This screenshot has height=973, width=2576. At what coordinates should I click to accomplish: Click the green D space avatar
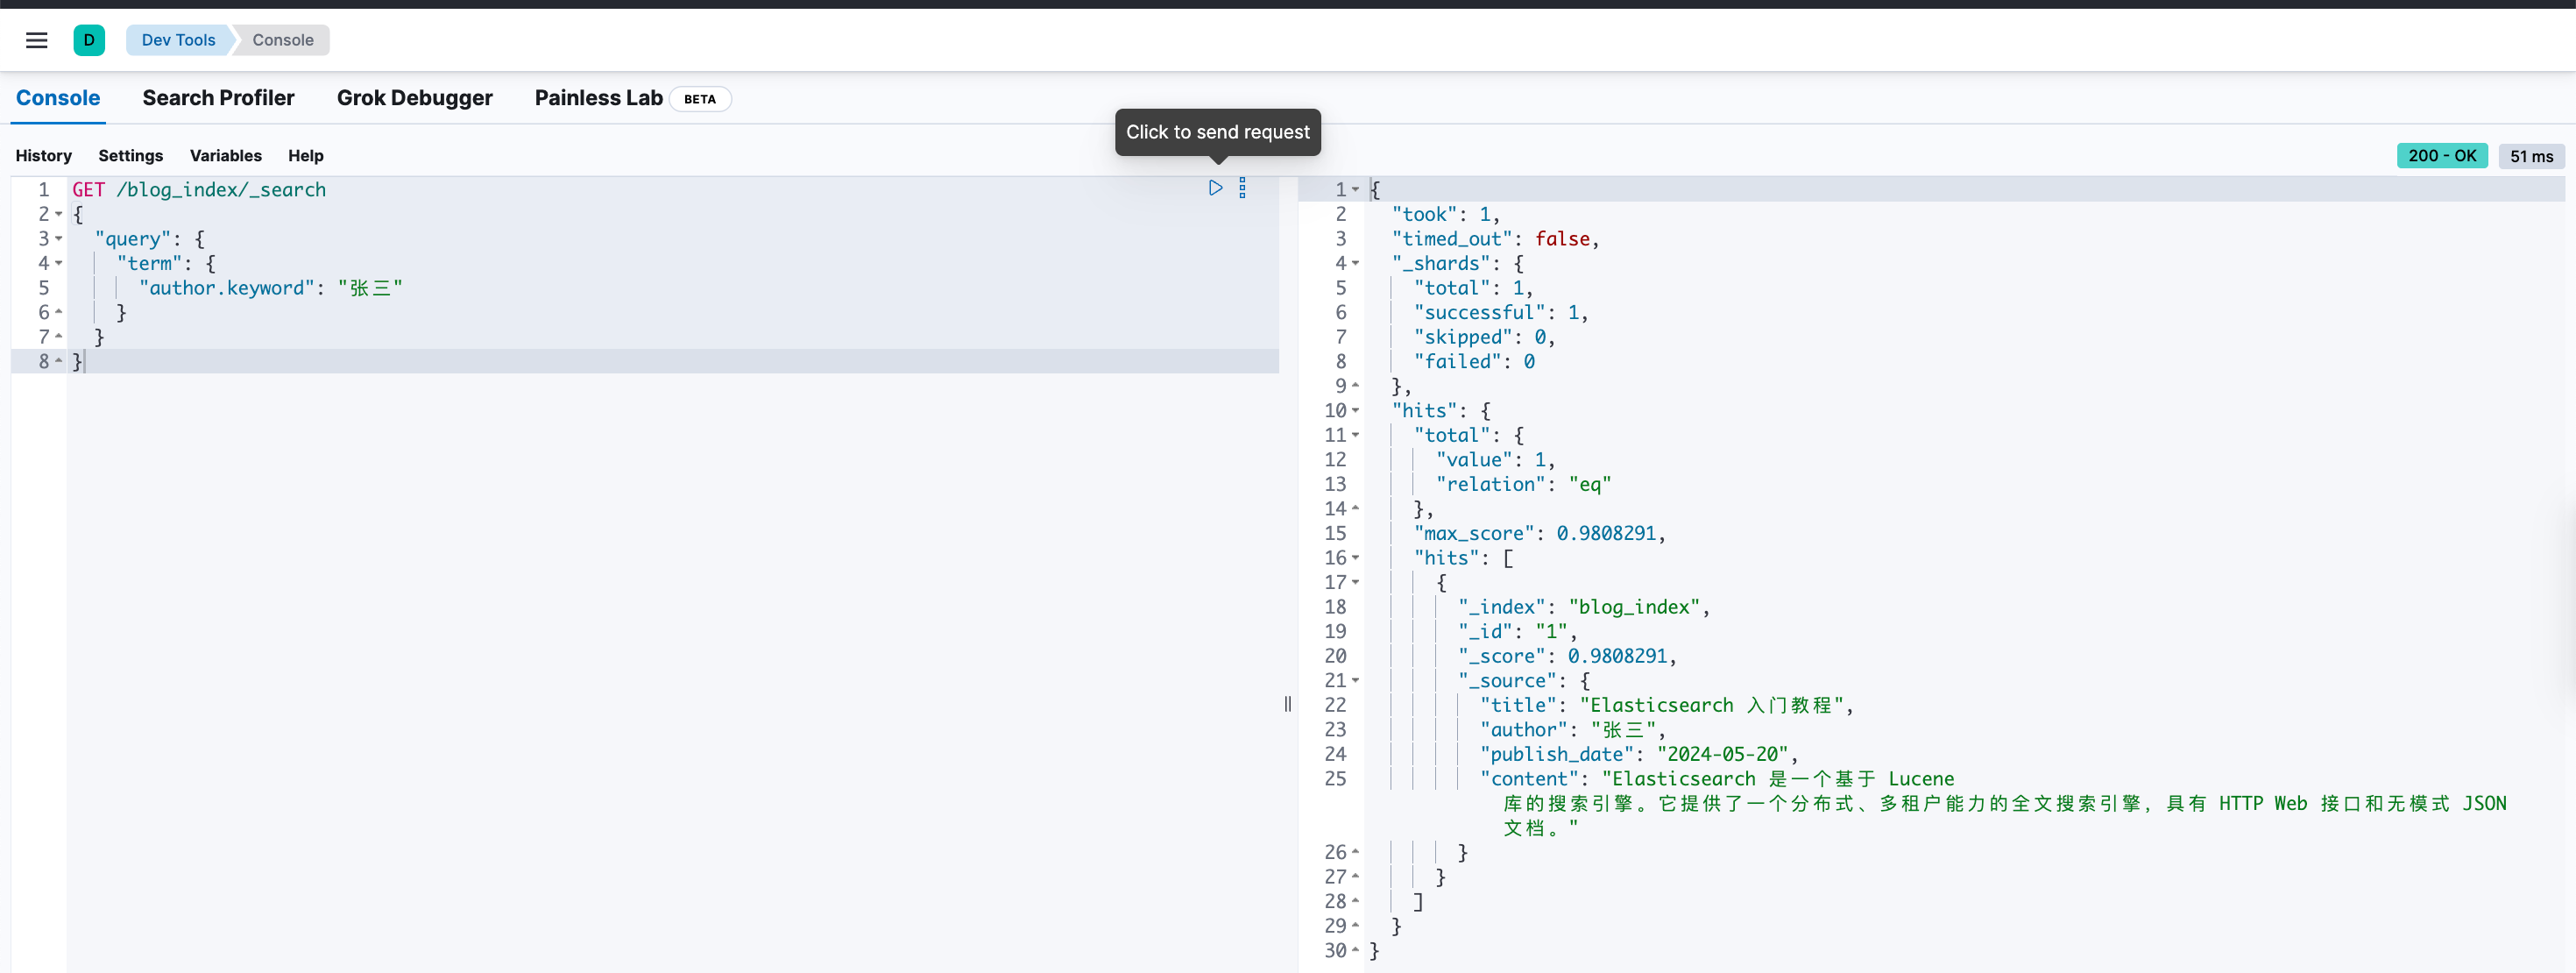pyautogui.click(x=89, y=40)
